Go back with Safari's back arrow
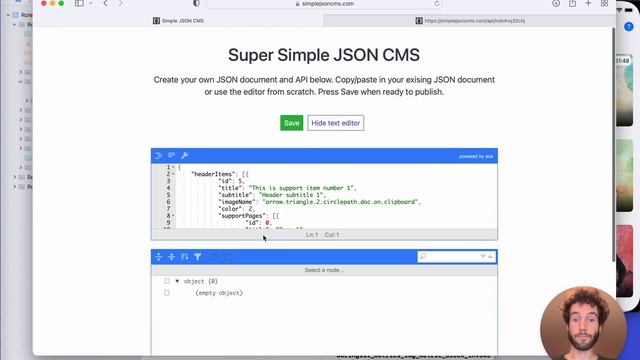This screenshot has height=360, width=640. pyautogui.click(x=105, y=3)
